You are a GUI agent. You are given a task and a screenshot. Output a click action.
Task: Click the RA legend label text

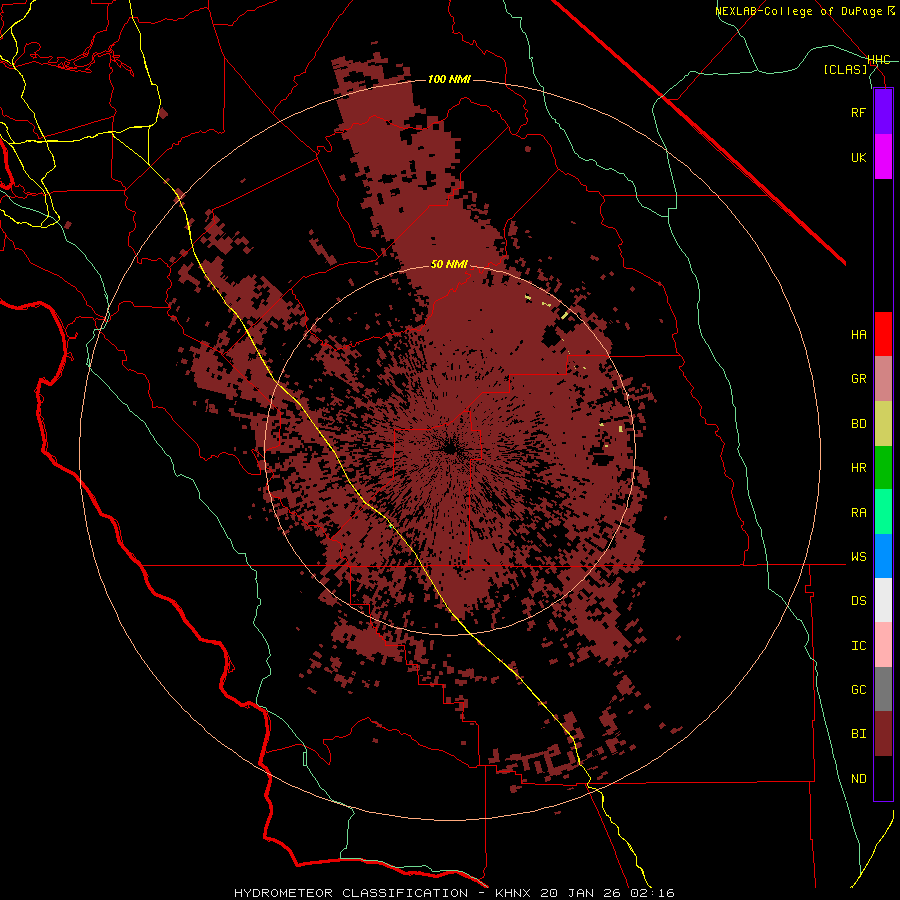pyautogui.click(x=859, y=513)
